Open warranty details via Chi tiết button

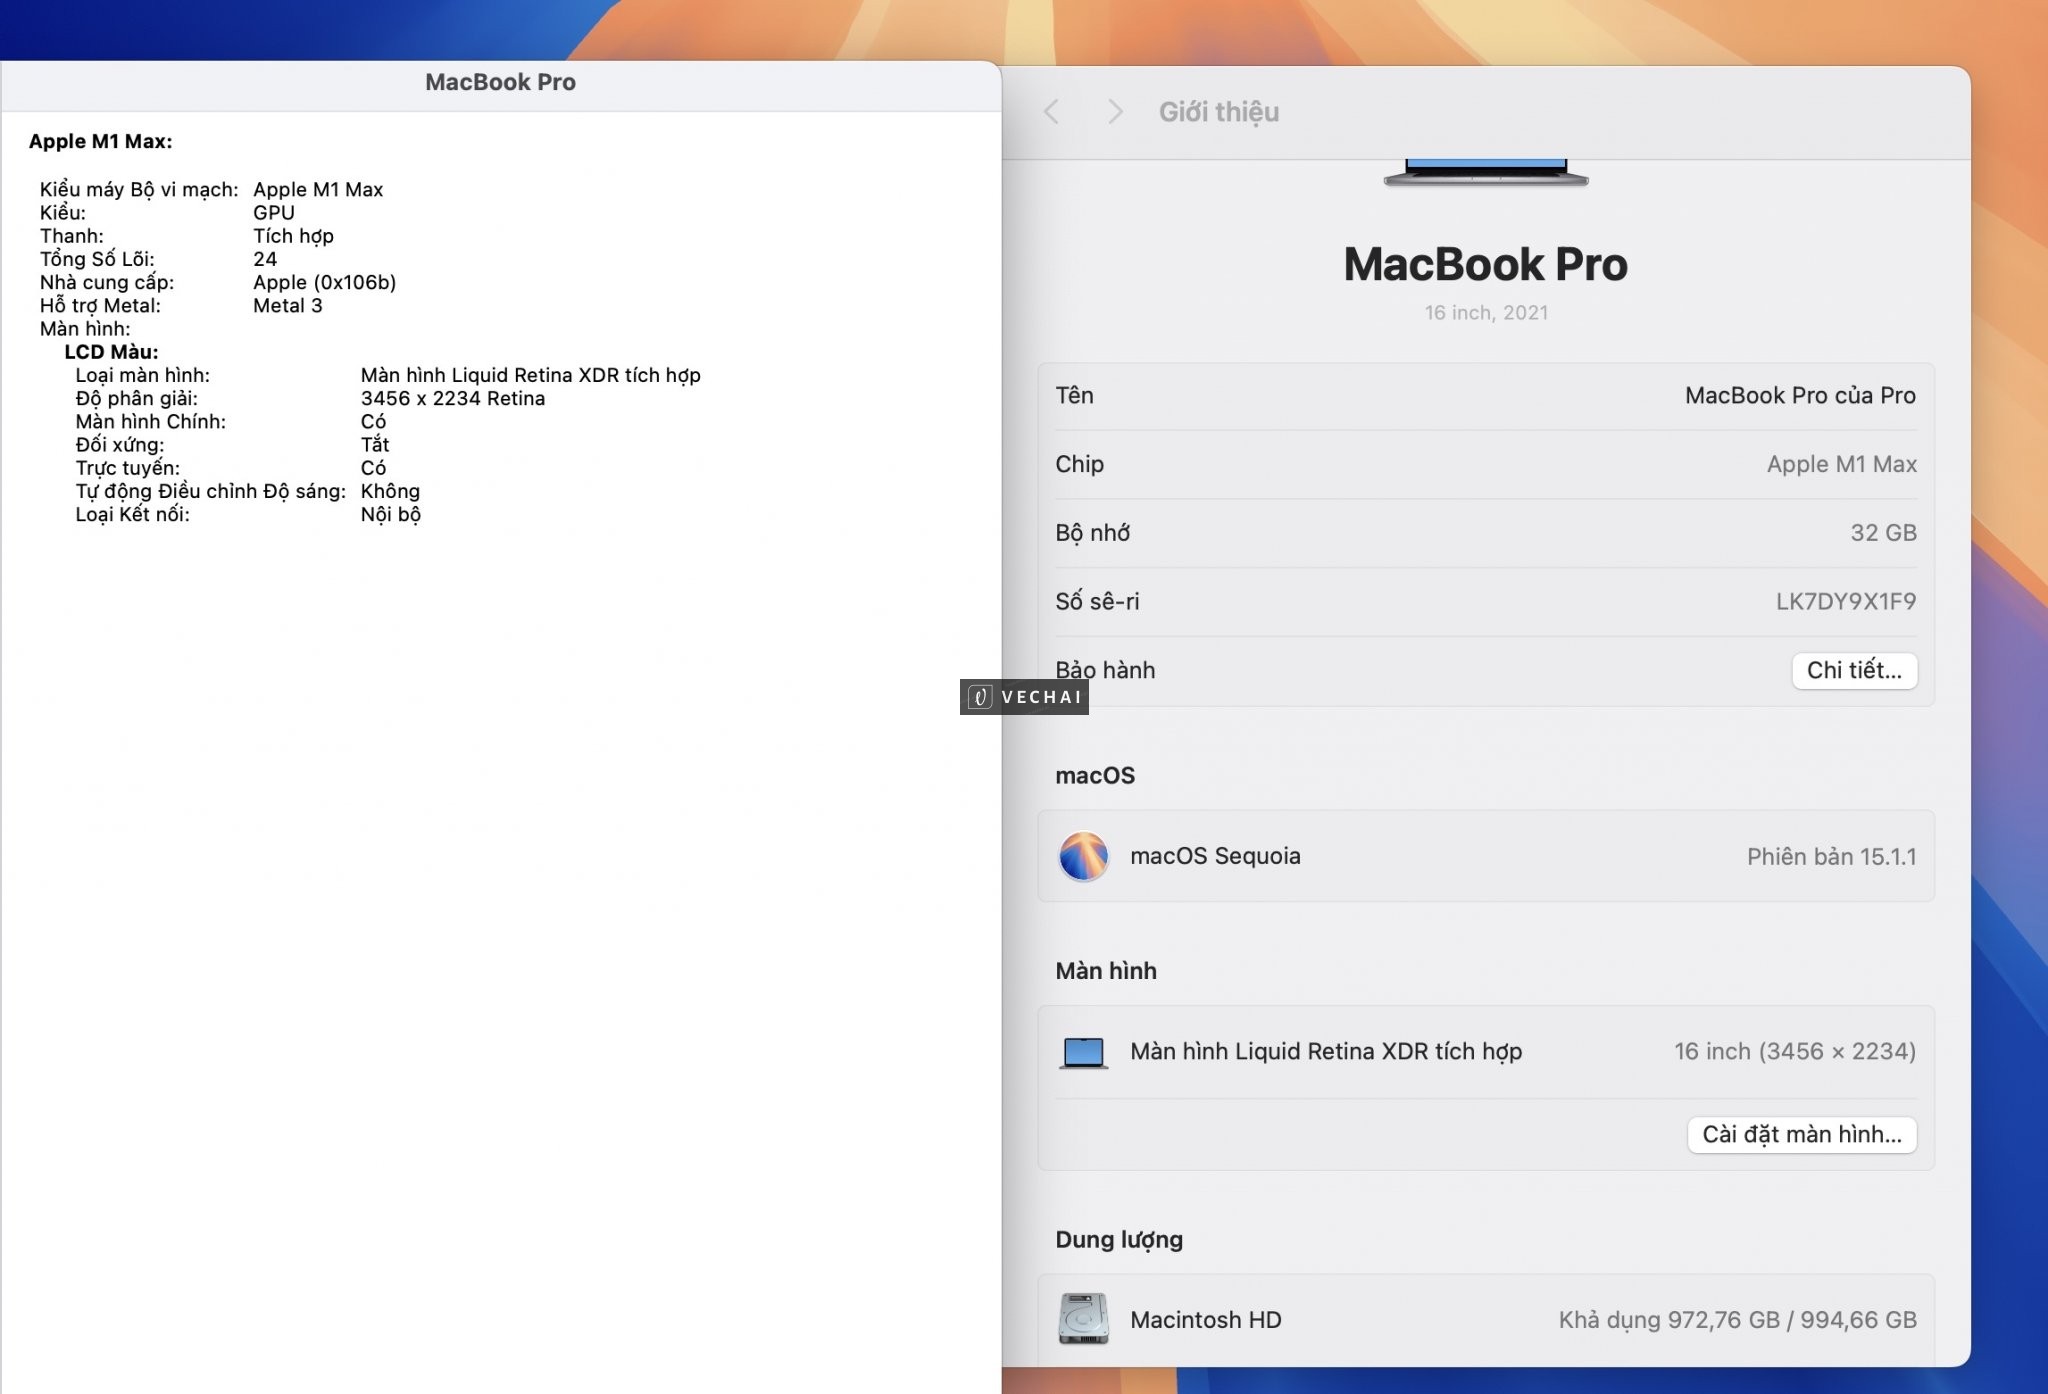pos(1854,670)
